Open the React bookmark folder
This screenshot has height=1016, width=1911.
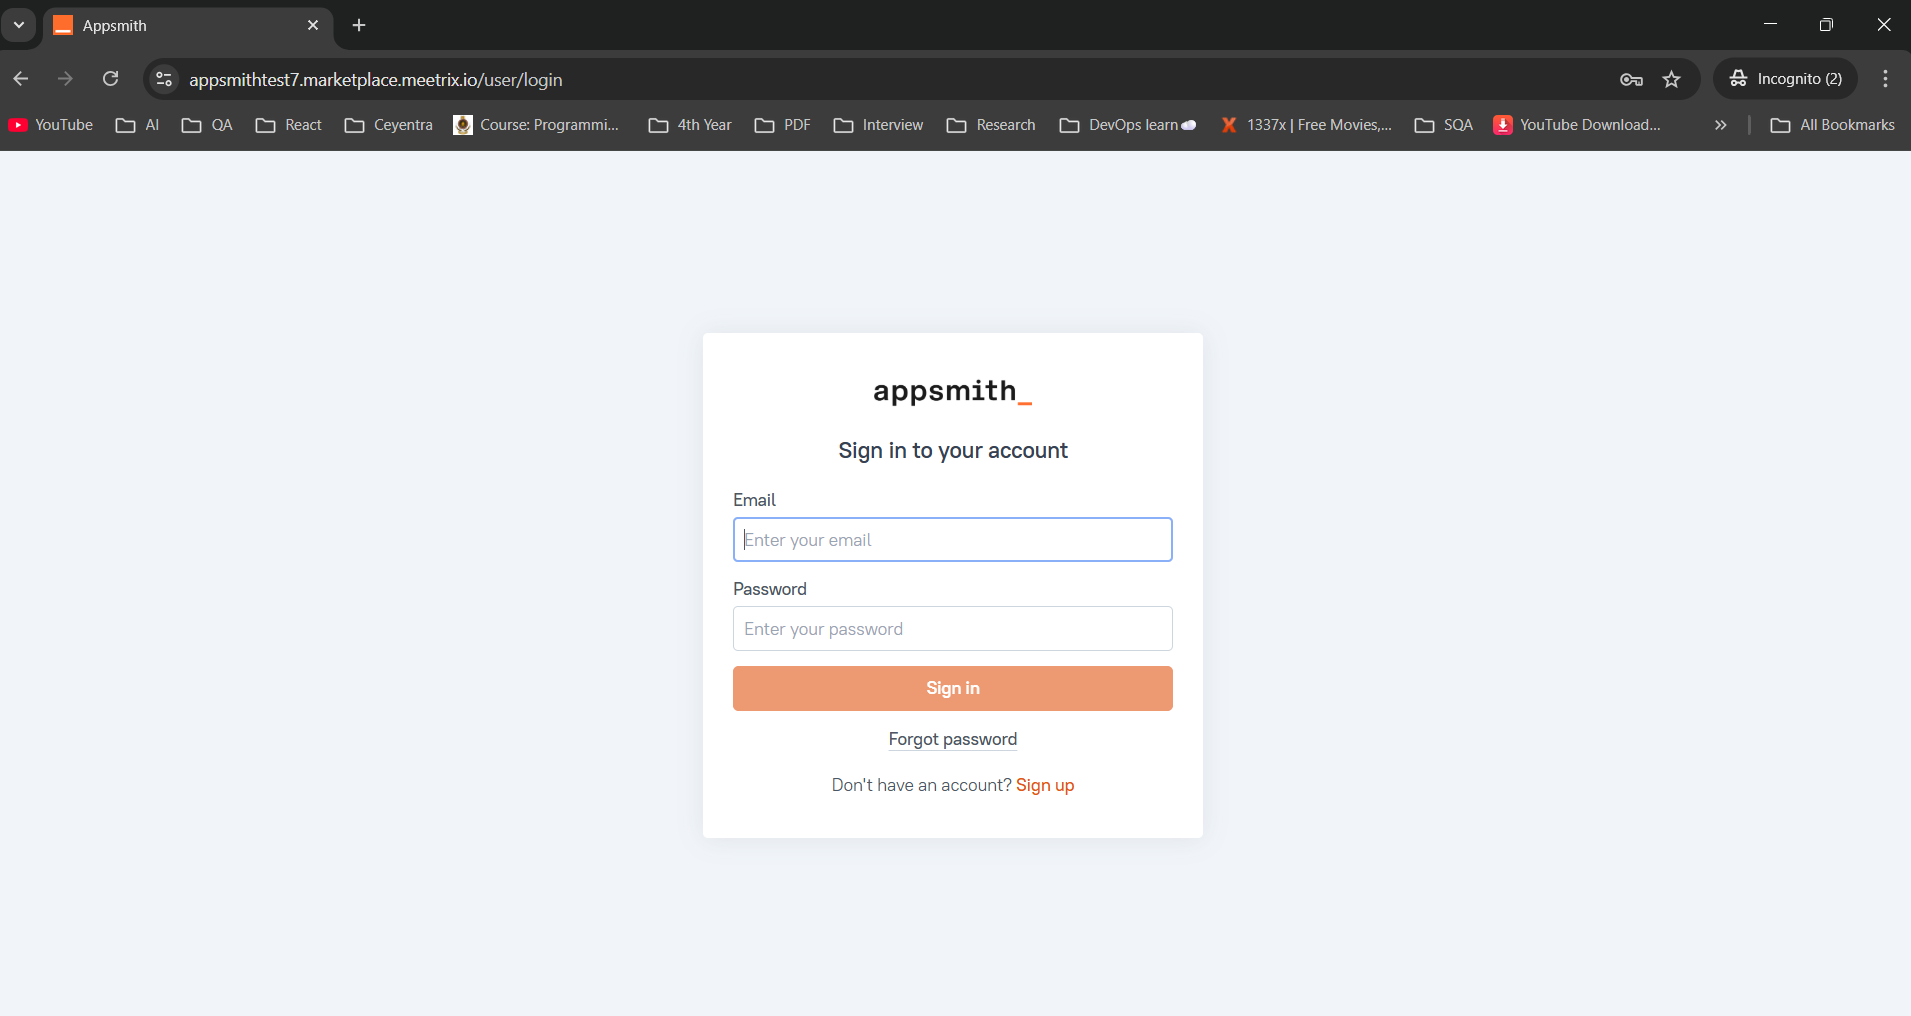click(289, 125)
